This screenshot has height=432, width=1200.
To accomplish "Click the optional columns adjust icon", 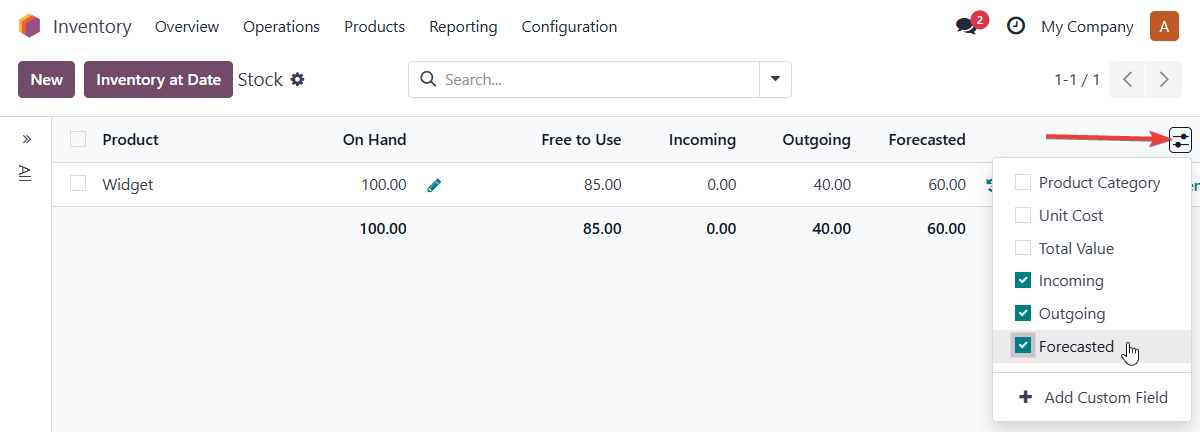I will (x=1181, y=140).
